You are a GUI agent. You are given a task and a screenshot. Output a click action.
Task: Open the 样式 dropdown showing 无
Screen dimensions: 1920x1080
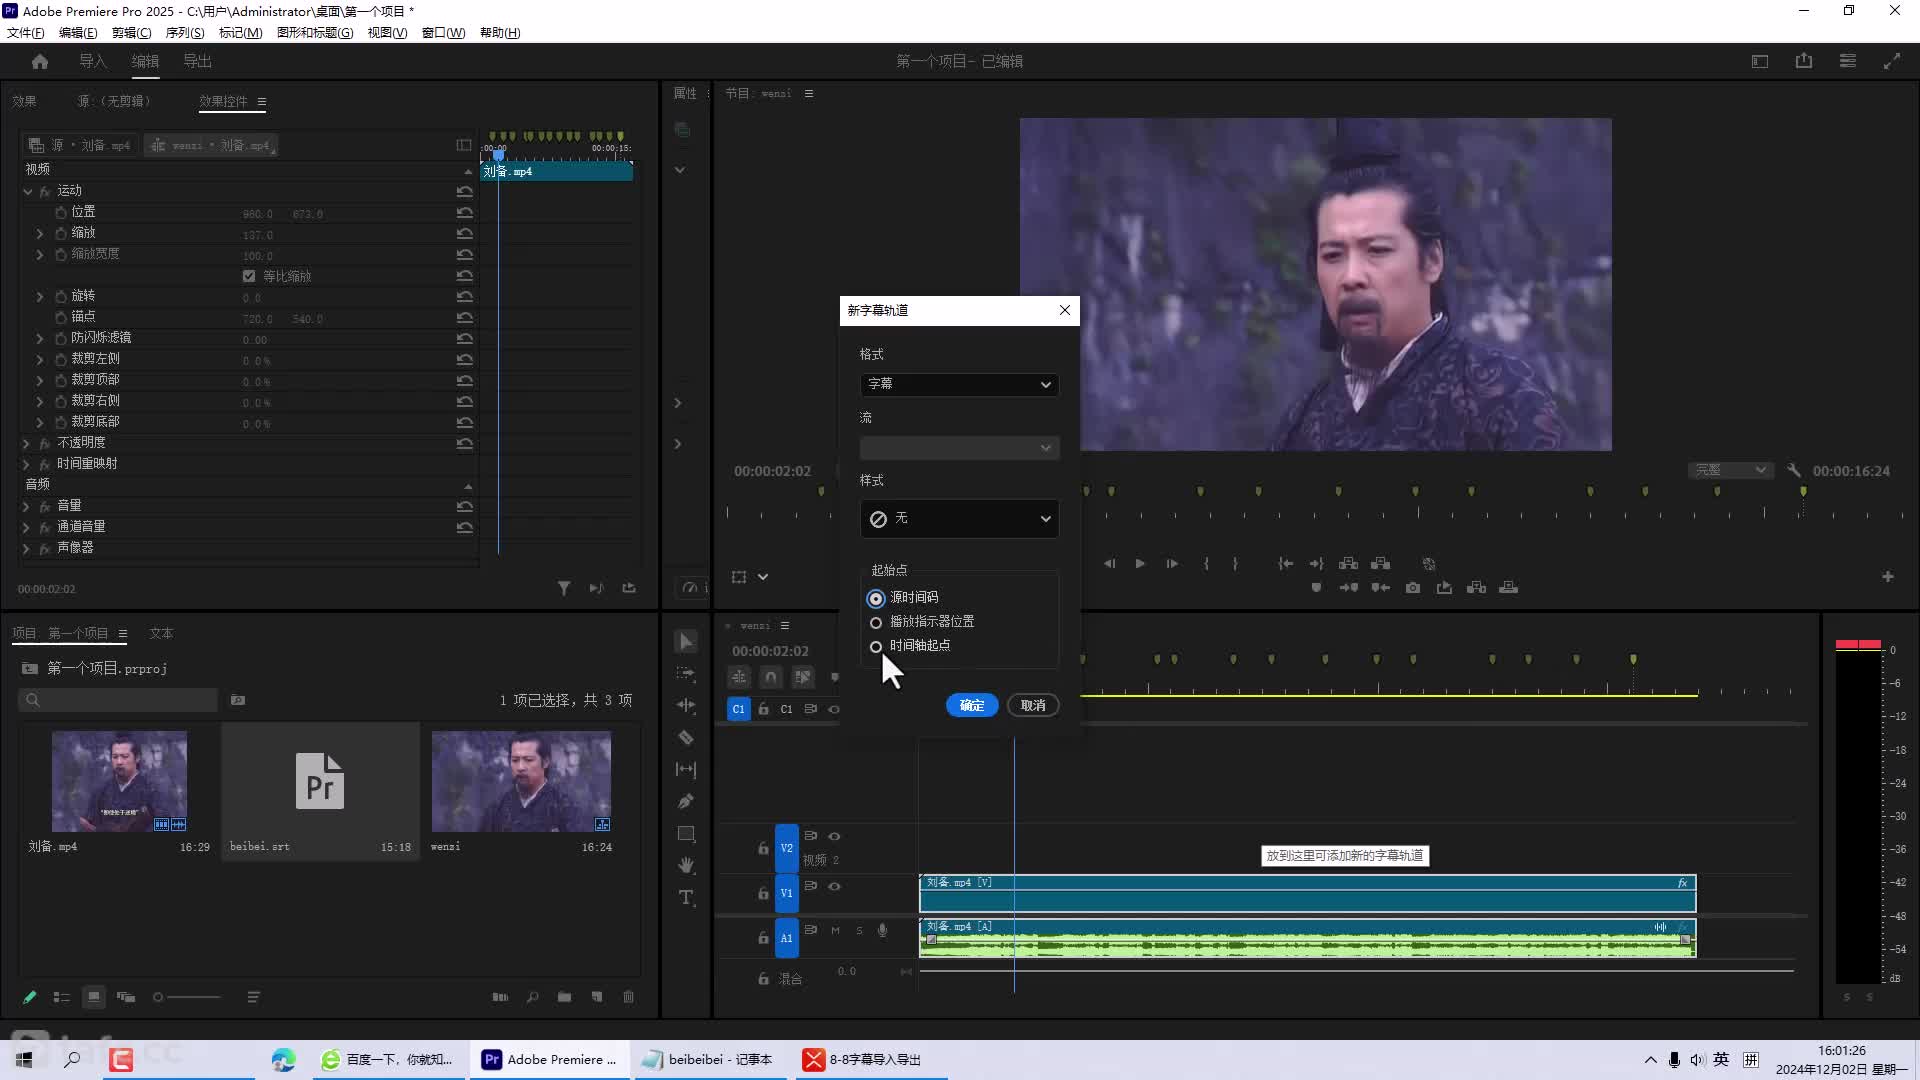coord(959,518)
